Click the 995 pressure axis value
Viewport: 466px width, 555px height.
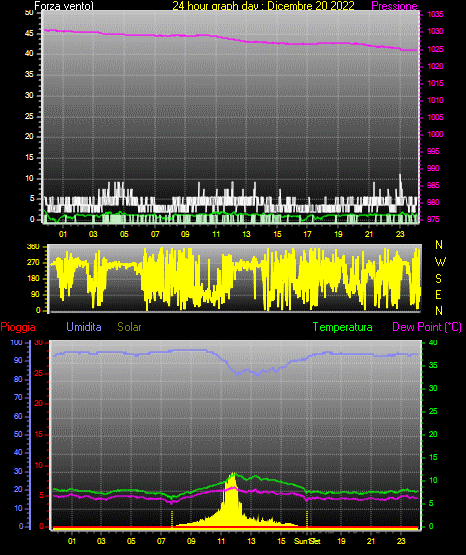tap(433, 151)
